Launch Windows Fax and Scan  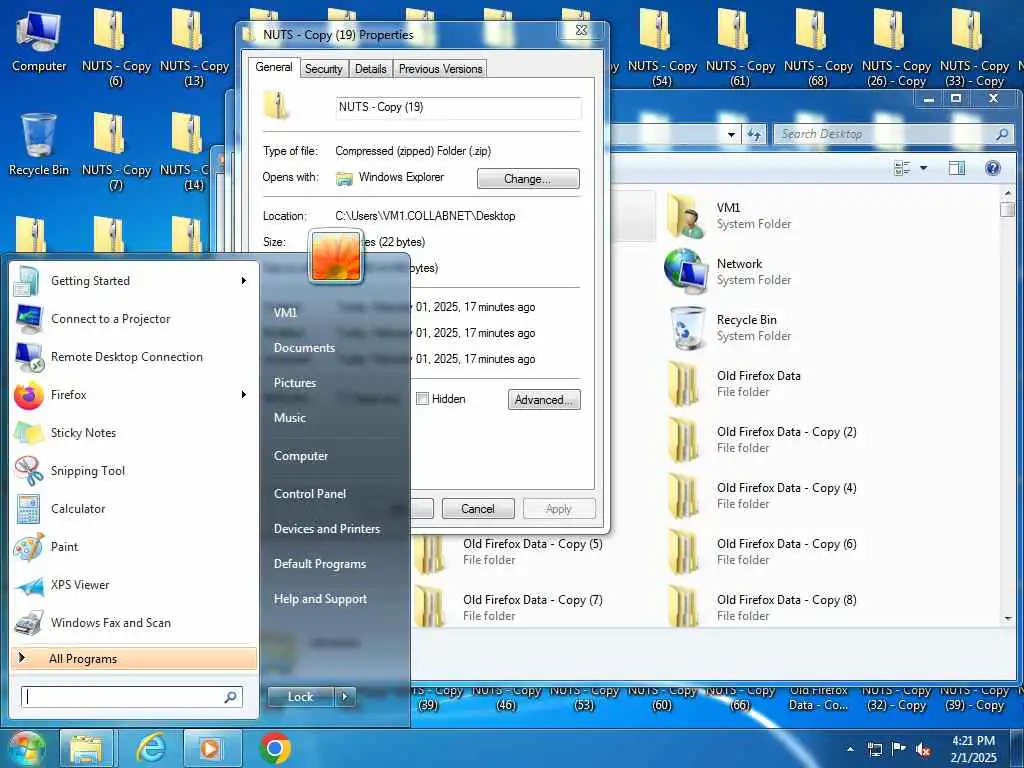tap(133, 622)
